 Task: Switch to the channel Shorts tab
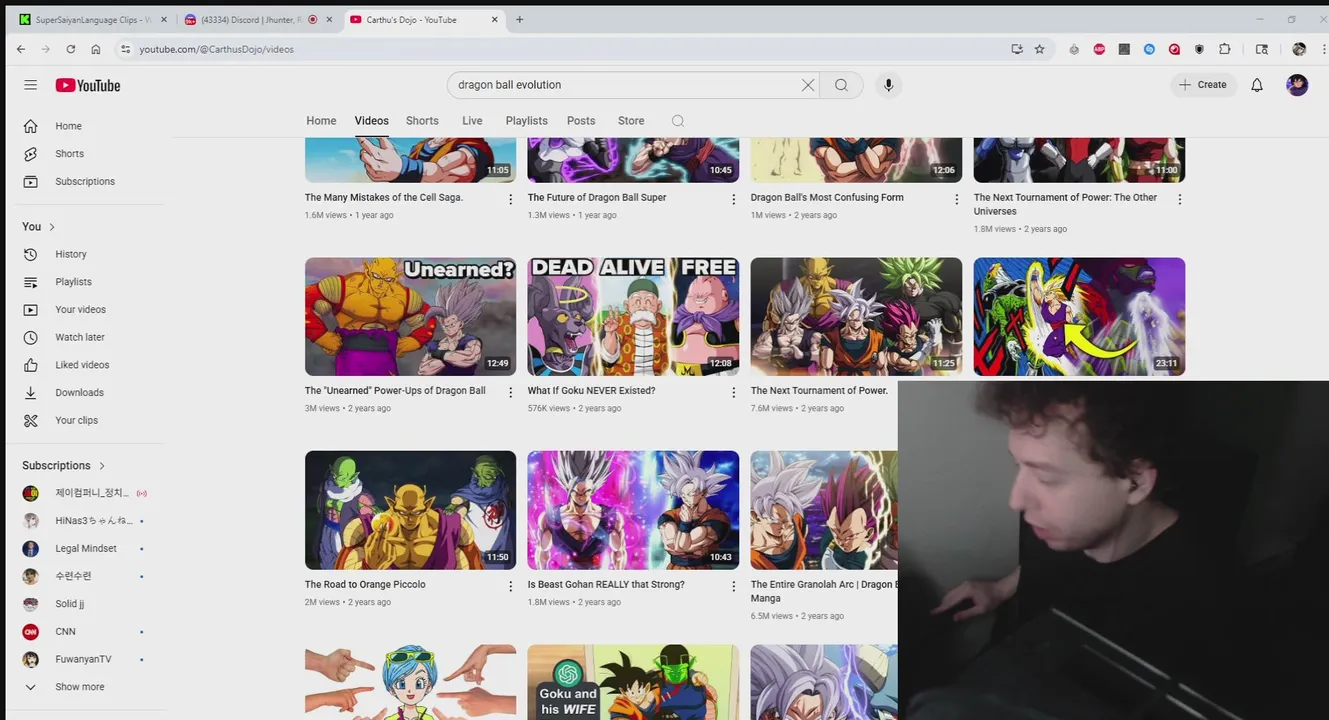pos(422,121)
